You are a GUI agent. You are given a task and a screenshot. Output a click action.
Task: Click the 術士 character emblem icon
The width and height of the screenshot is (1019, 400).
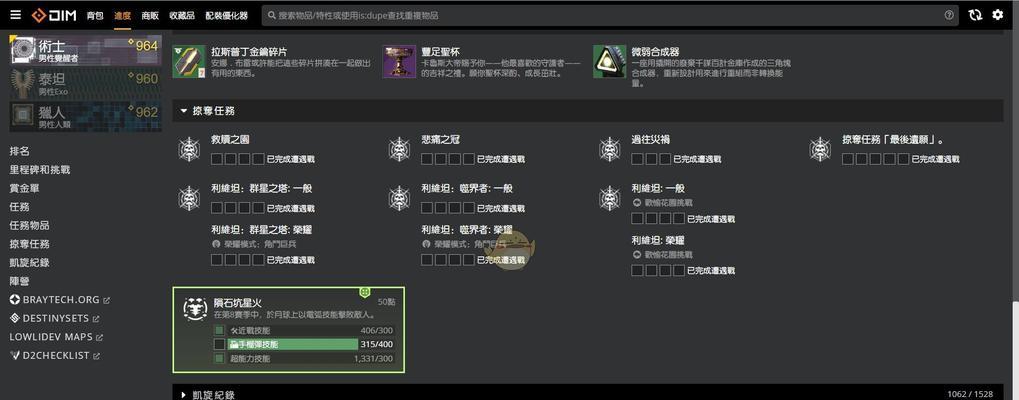coord(23,50)
